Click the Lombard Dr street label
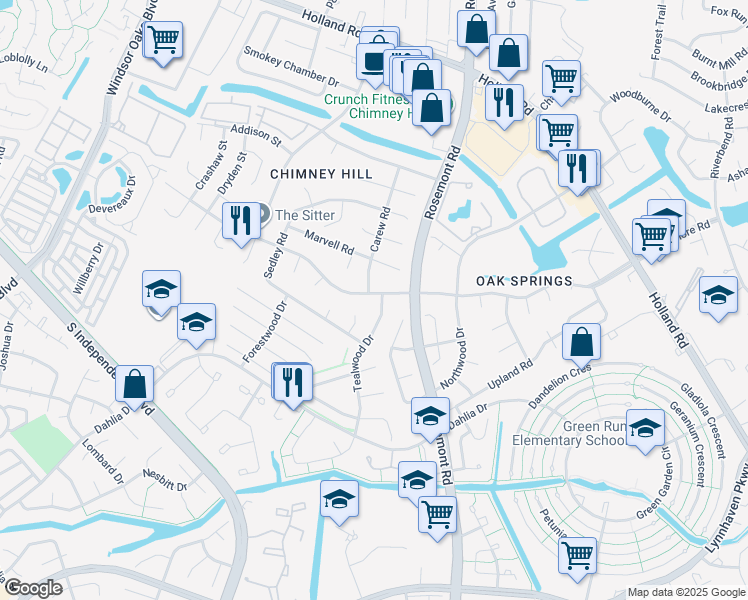This screenshot has width=748, height=600. click(x=103, y=462)
